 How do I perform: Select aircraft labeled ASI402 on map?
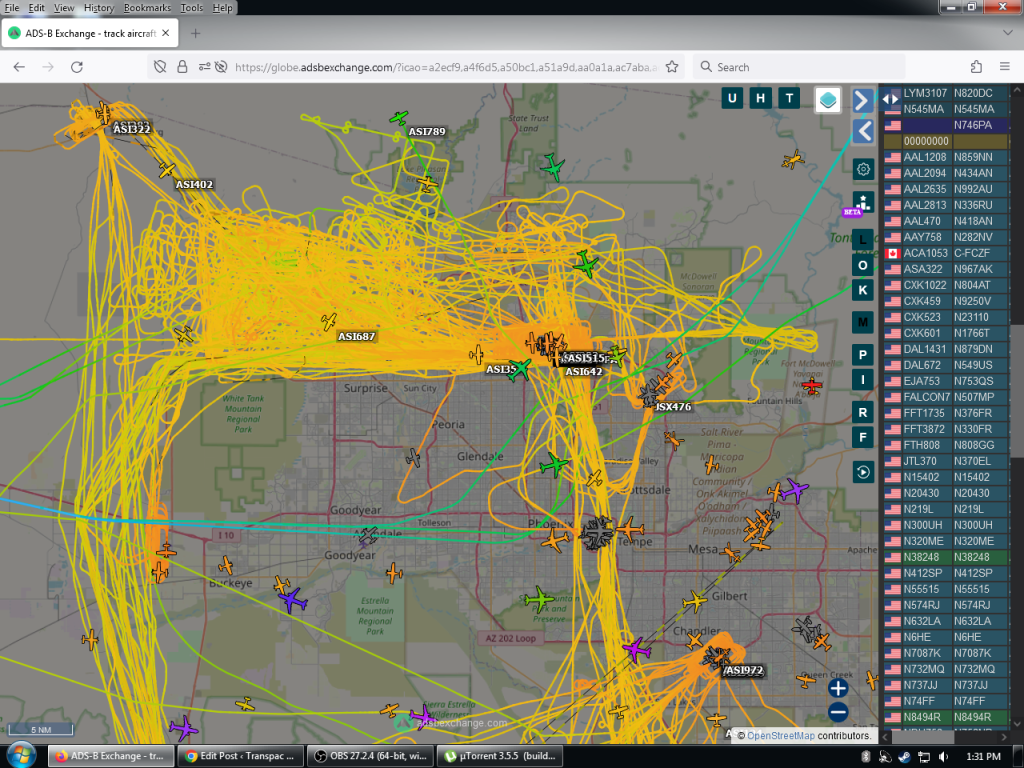pos(167,170)
